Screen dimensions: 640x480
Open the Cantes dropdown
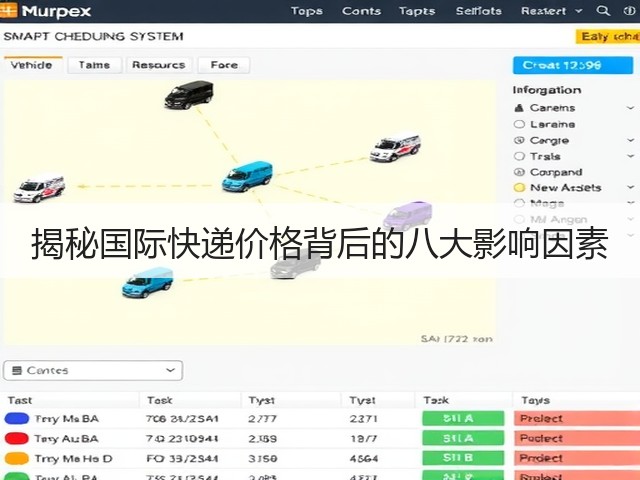coord(93,370)
